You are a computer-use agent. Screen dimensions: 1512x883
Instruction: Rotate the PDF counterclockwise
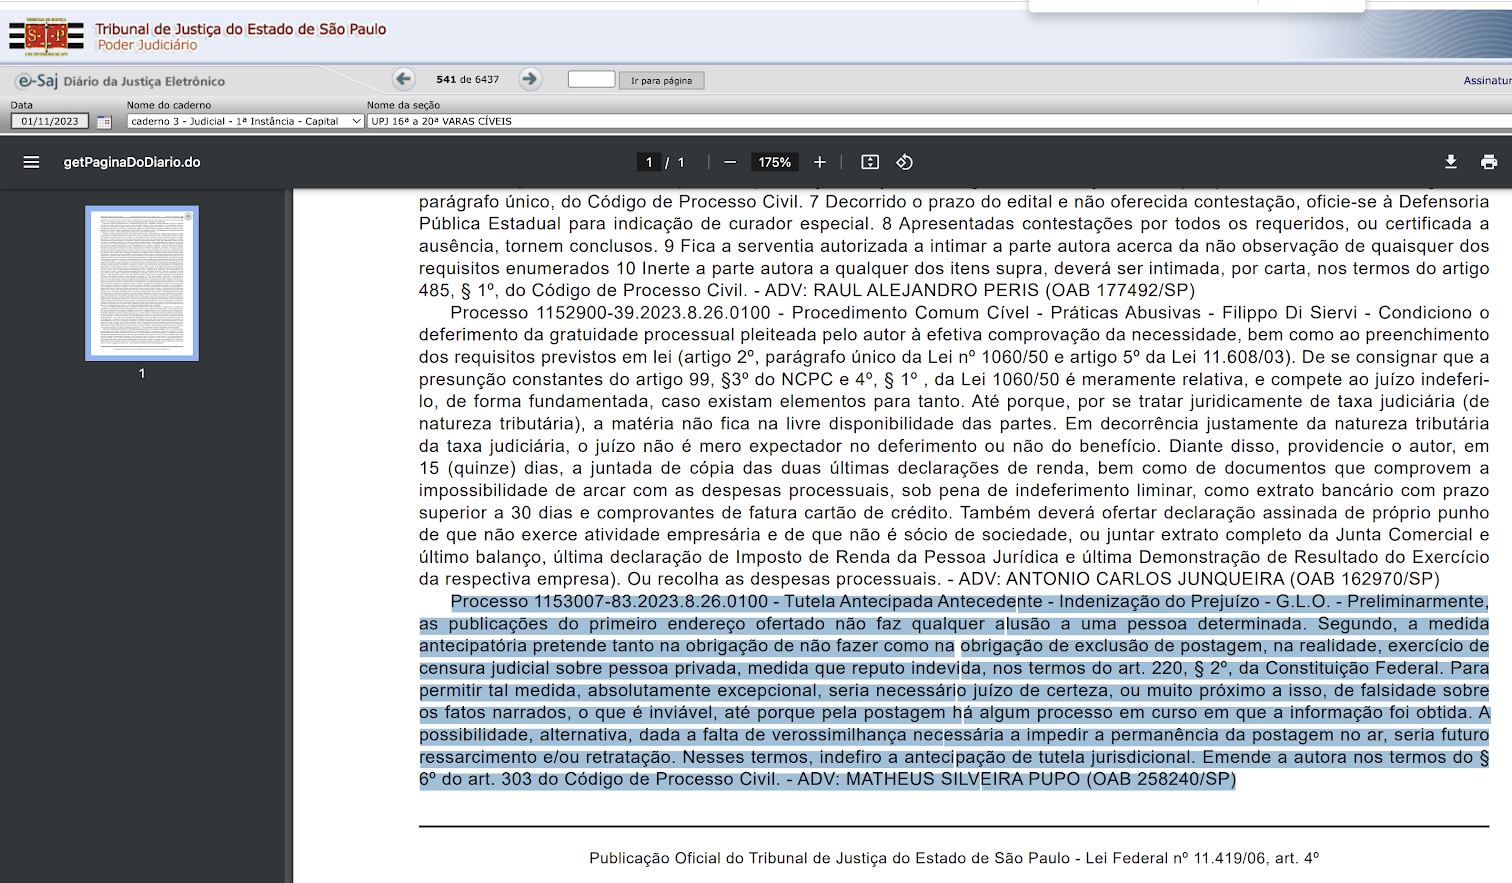pyautogui.click(x=904, y=162)
